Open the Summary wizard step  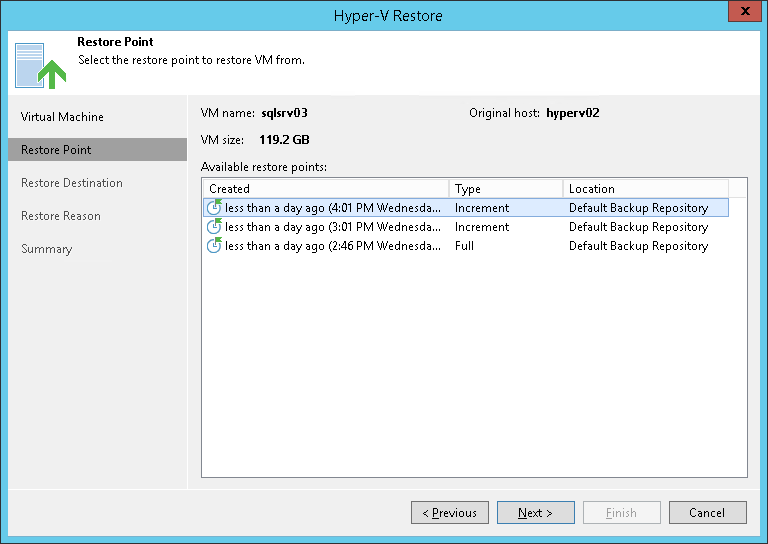(47, 249)
